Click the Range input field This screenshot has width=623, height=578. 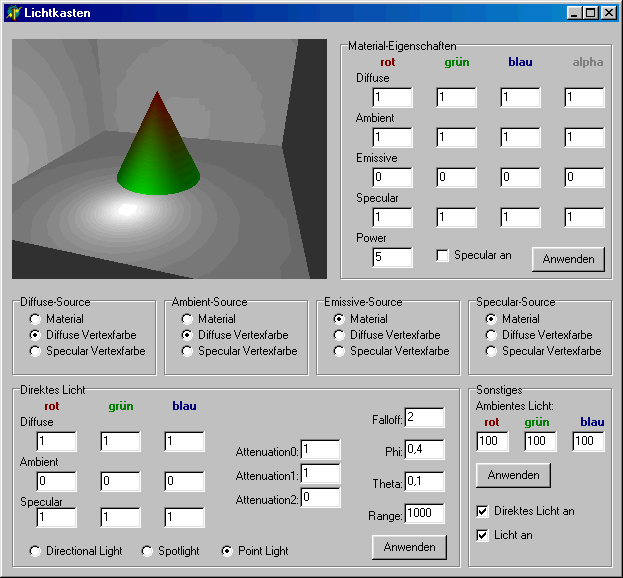(x=424, y=515)
